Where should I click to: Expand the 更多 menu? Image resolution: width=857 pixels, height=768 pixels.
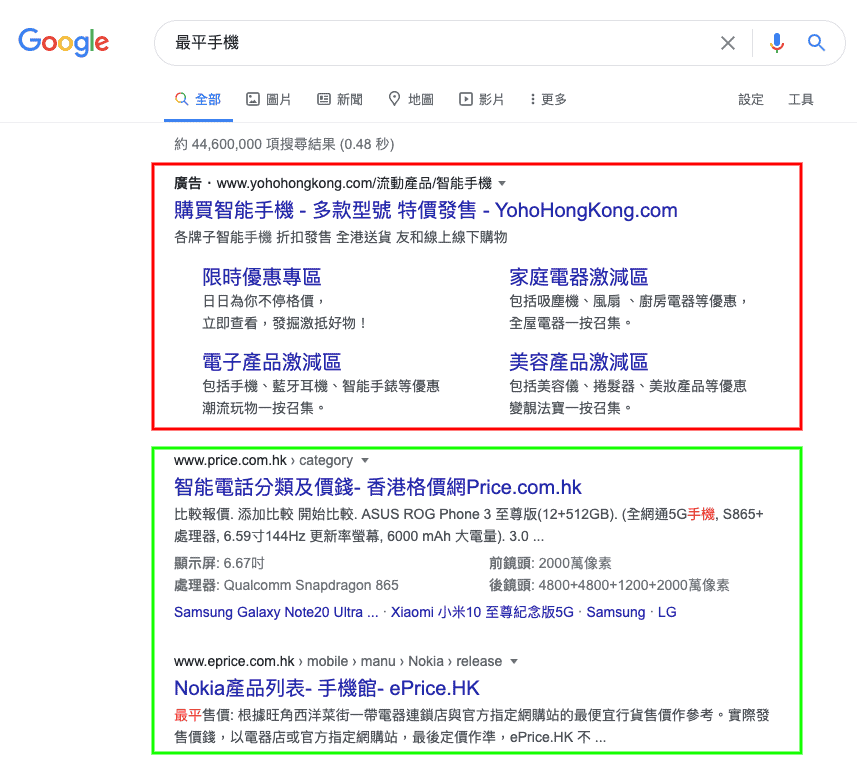coord(548,99)
